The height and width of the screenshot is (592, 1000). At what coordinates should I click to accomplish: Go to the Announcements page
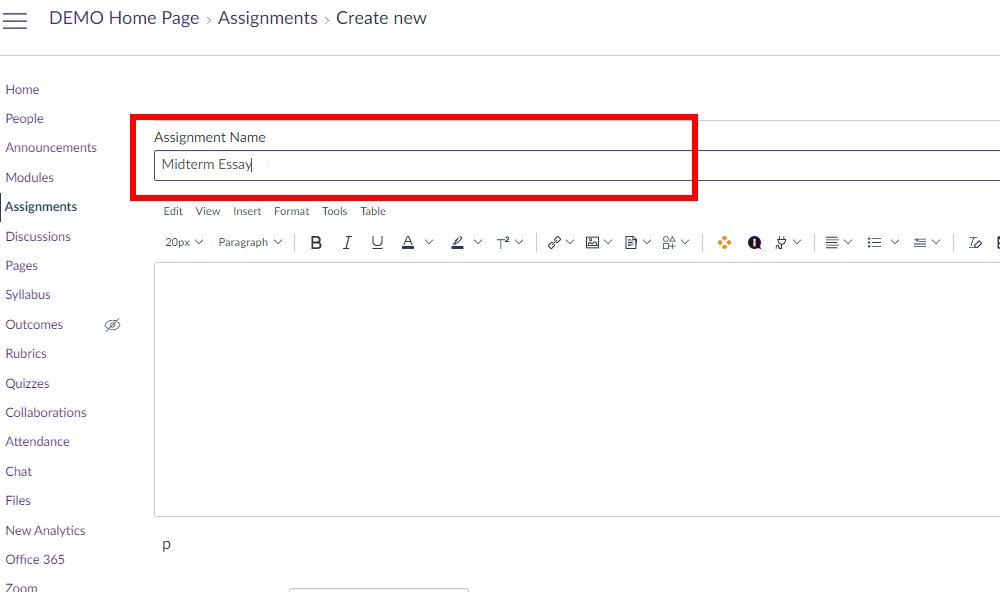(51, 147)
